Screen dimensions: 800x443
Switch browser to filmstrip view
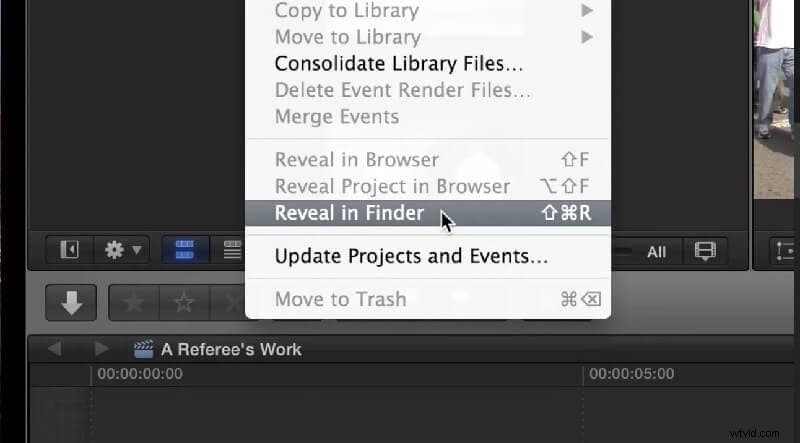[x=185, y=250]
